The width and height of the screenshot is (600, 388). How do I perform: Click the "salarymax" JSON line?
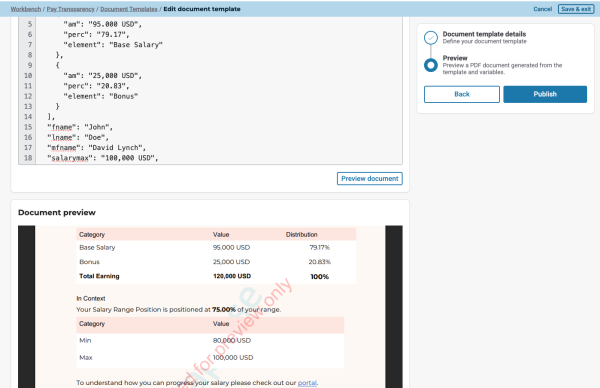(x=103, y=158)
